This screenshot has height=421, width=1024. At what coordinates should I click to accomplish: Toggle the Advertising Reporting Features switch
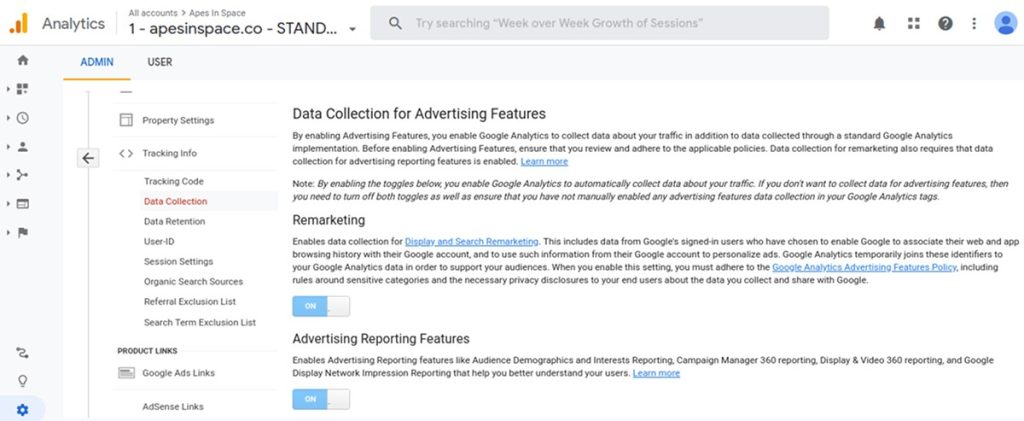(x=321, y=399)
